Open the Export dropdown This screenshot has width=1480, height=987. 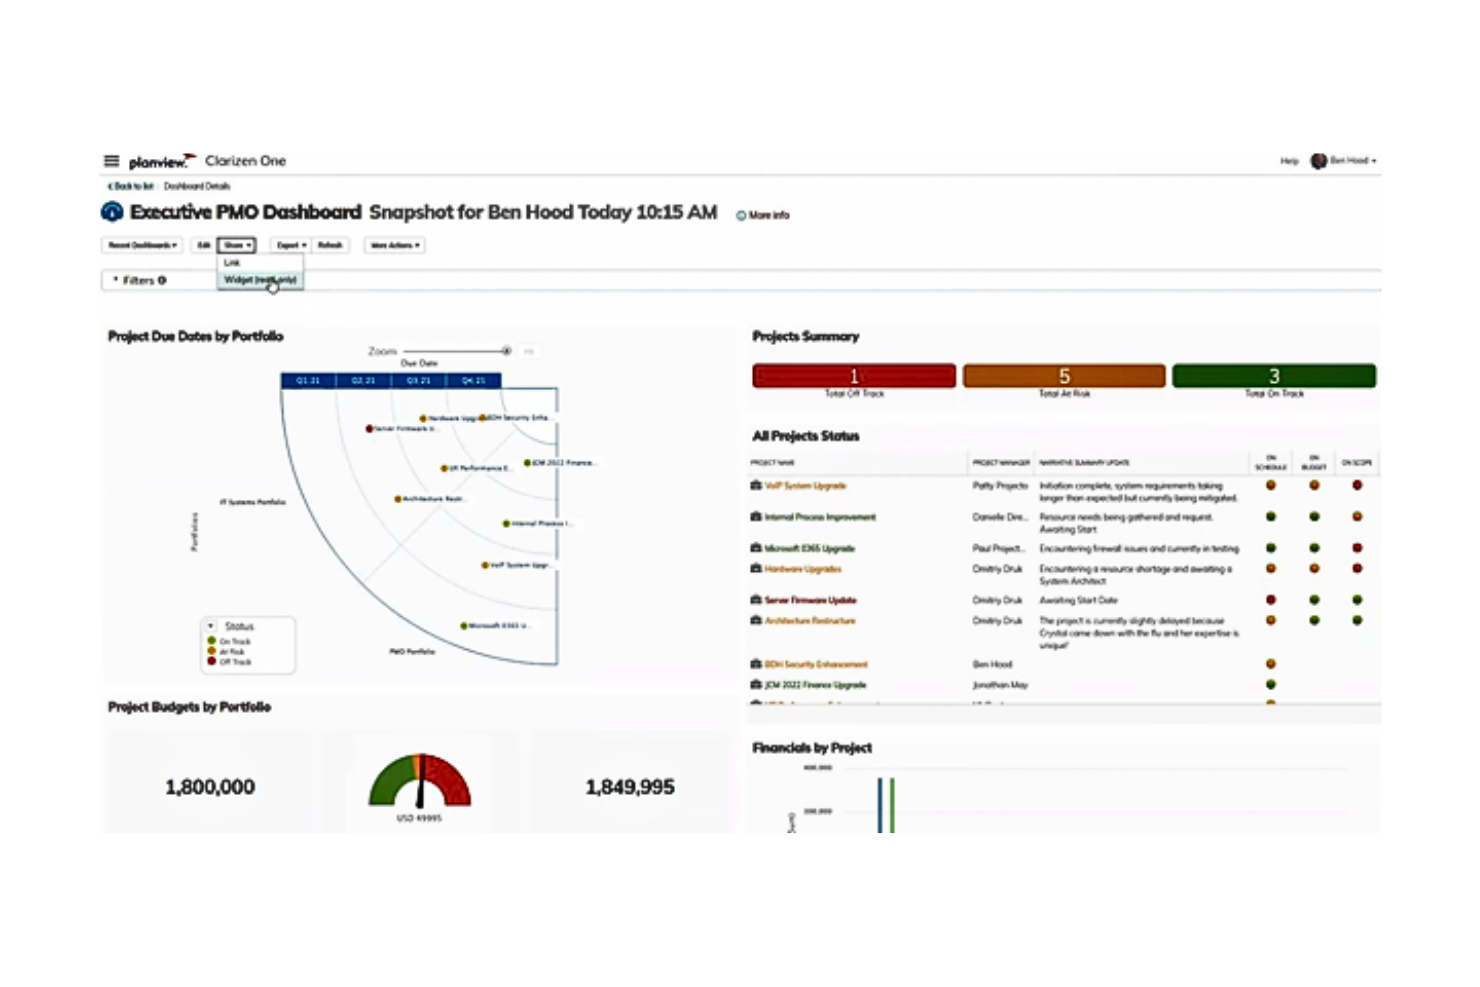click(291, 245)
